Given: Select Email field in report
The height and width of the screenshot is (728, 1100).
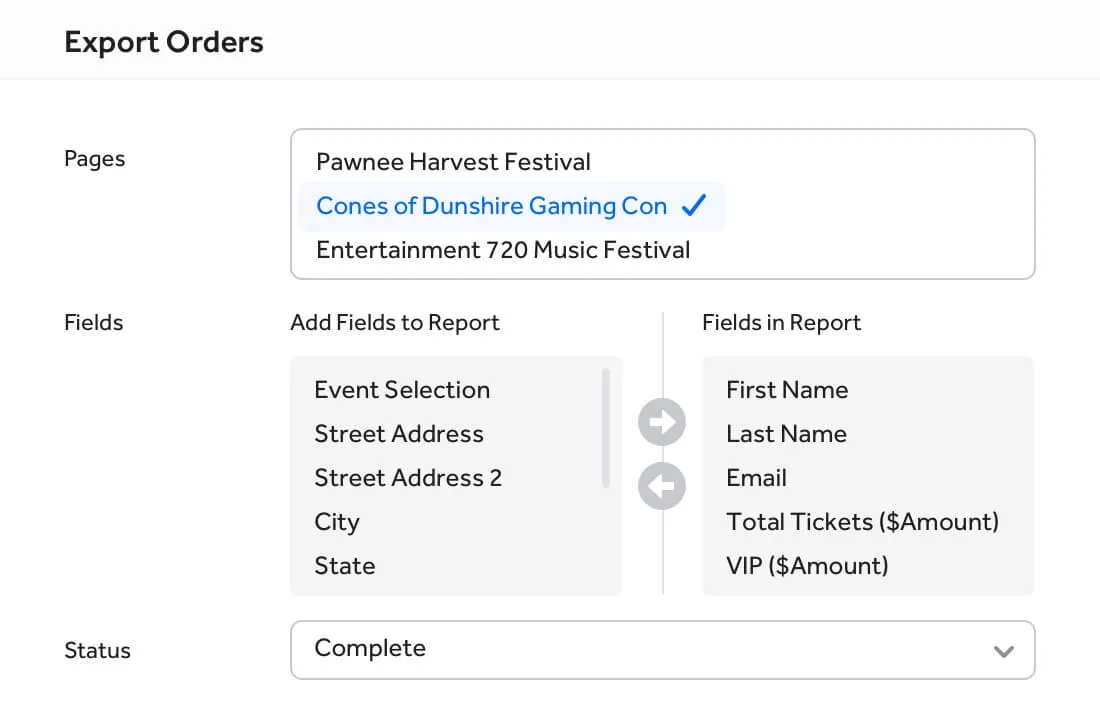Looking at the screenshot, I should 757,478.
